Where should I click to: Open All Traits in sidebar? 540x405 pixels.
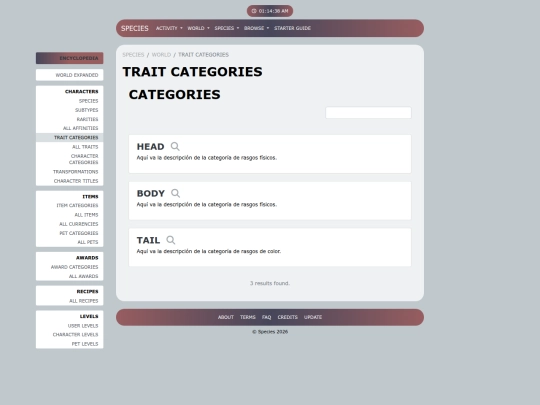pyautogui.click(x=85, y=147)
